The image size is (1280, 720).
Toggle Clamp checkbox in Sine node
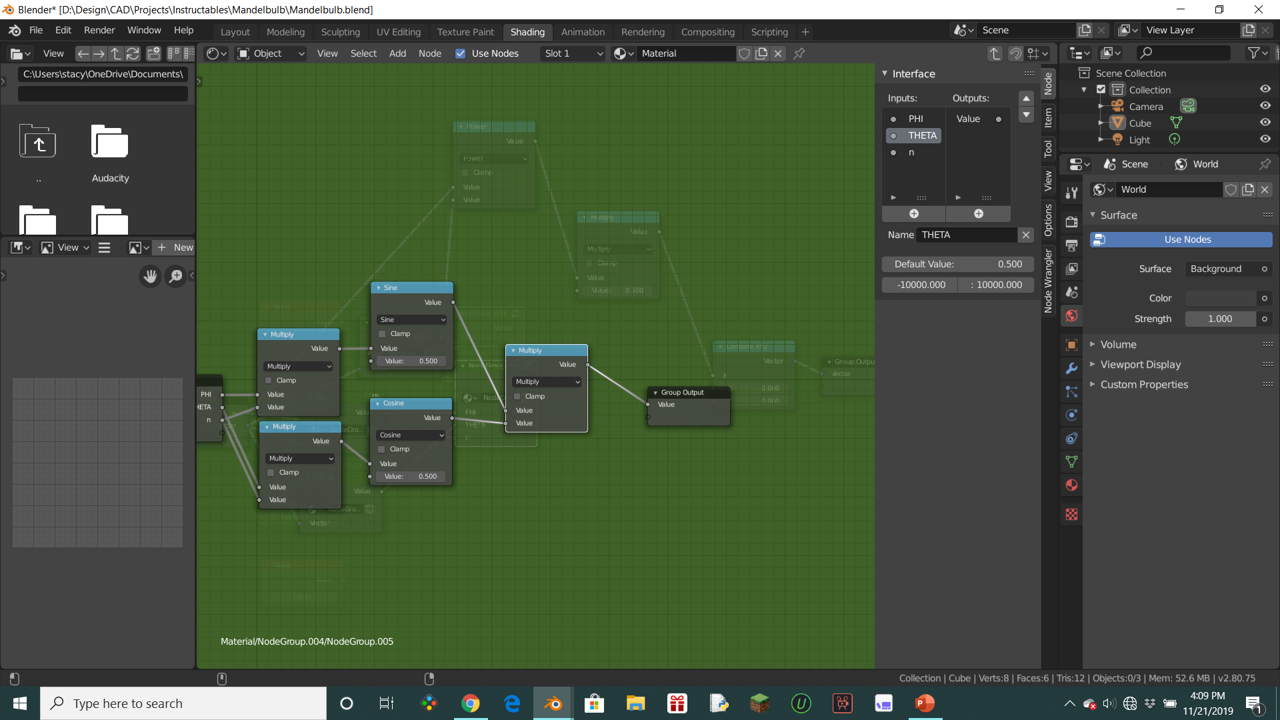383,334
